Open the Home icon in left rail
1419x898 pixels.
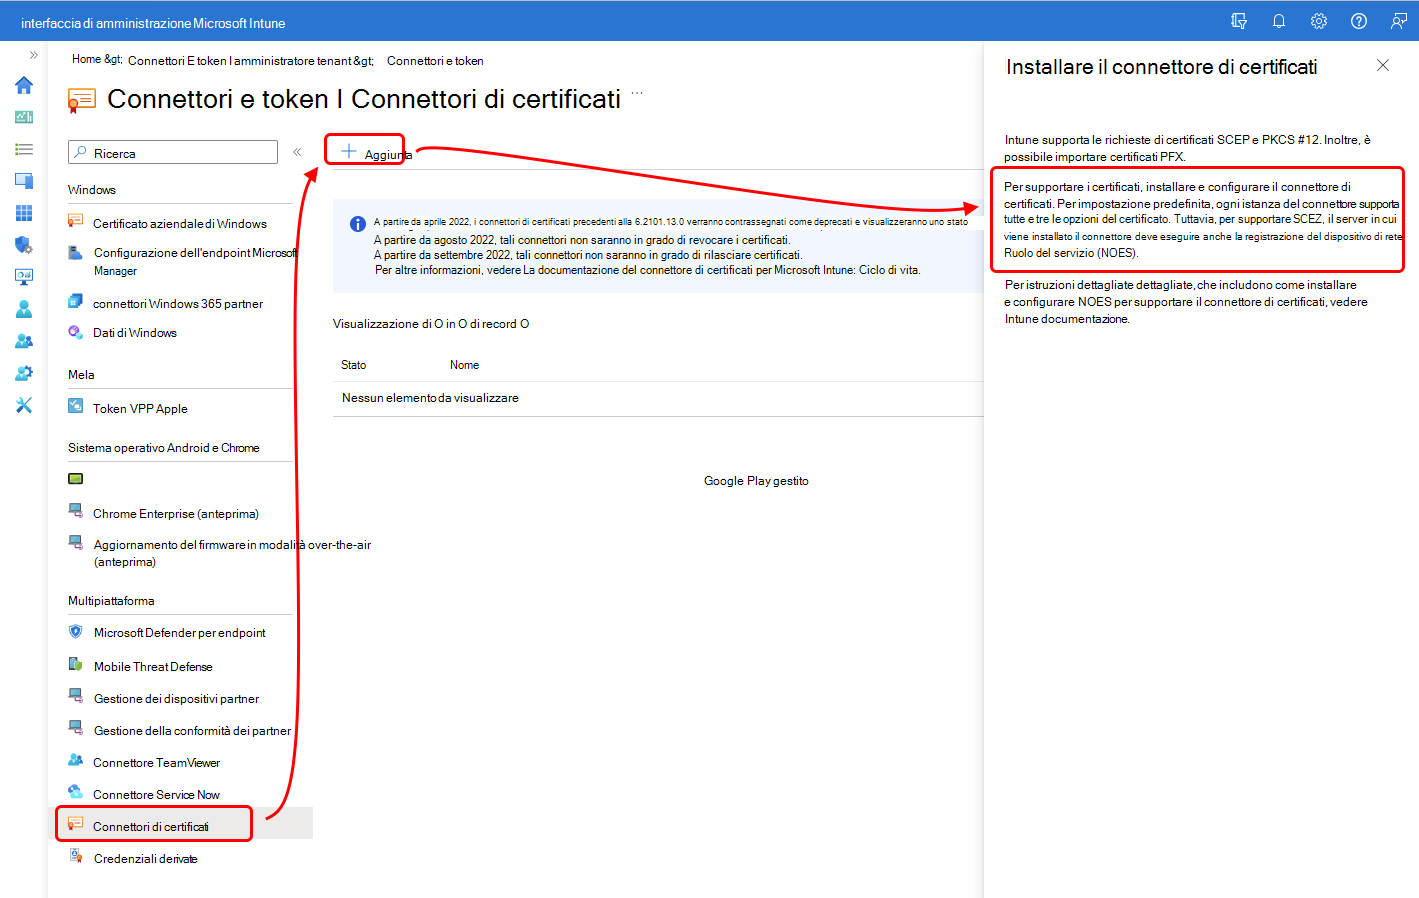24,85
